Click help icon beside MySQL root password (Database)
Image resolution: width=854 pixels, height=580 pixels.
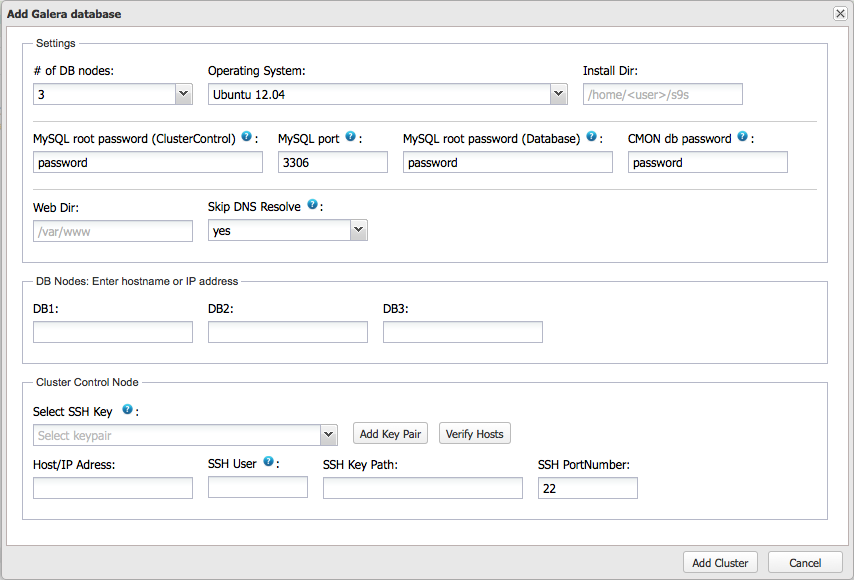[591, 137]
